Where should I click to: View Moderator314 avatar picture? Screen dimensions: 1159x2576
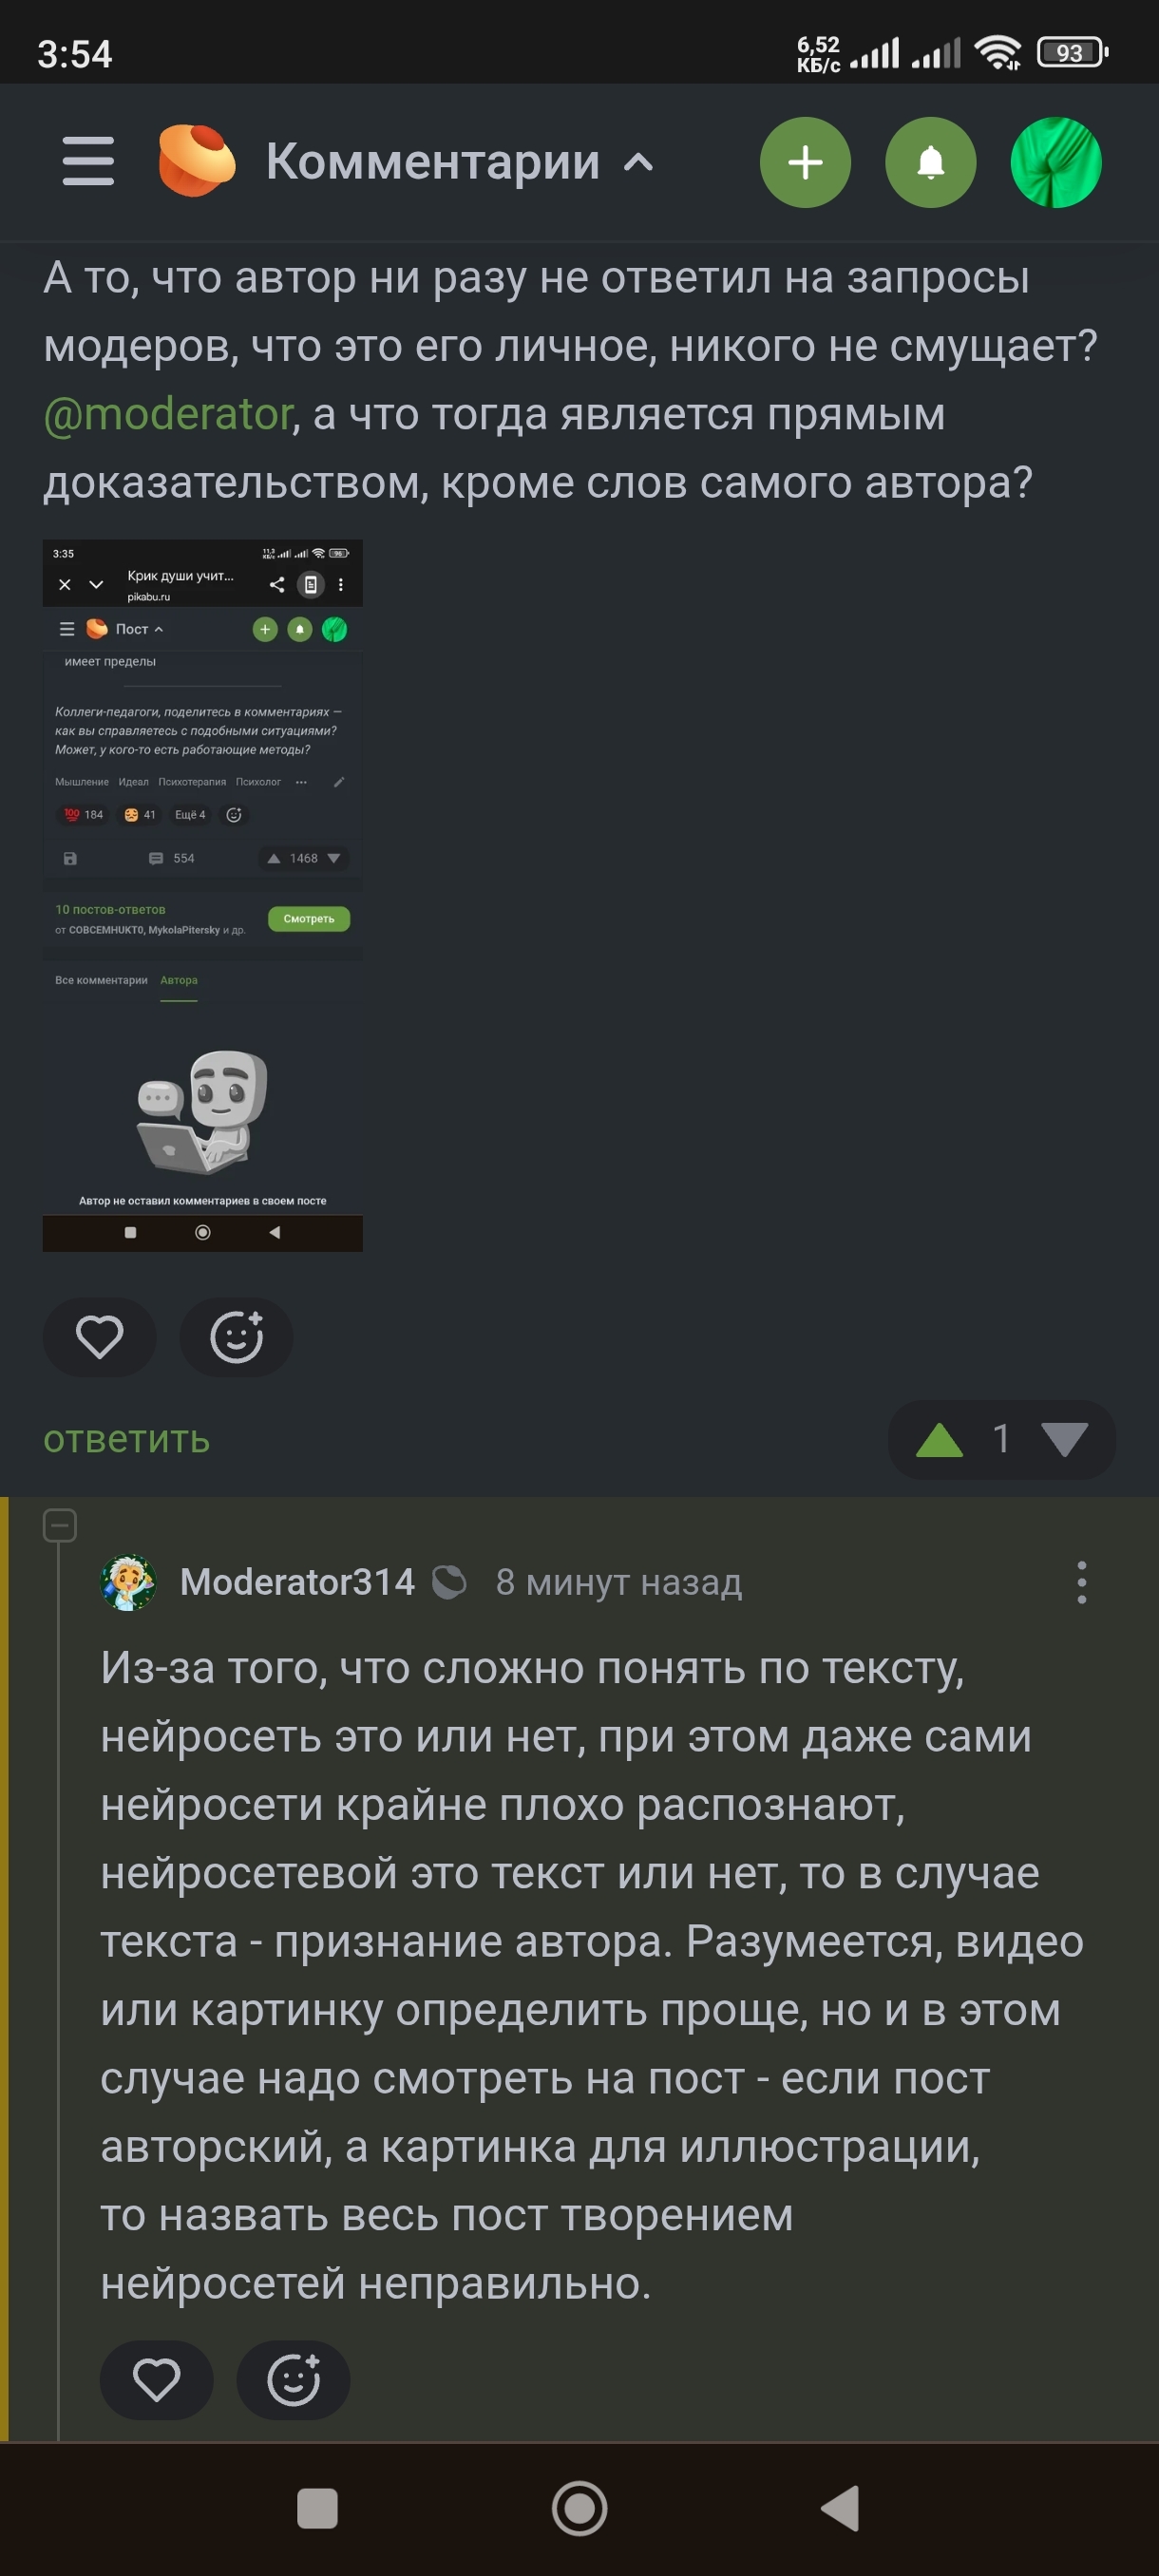coord(128,1582)
